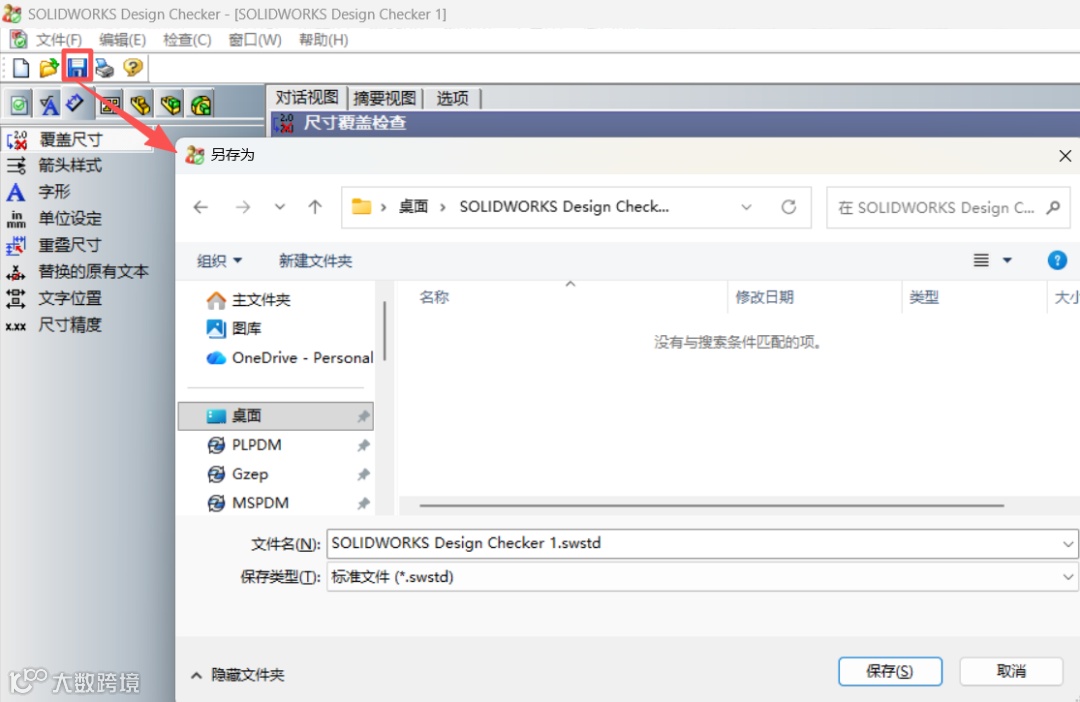The width and height of the screenshot is (1080, 702).
Task: Select OneDrive - Personal in navigation pane
Action: pyautogui.click(x=289, y=358)
